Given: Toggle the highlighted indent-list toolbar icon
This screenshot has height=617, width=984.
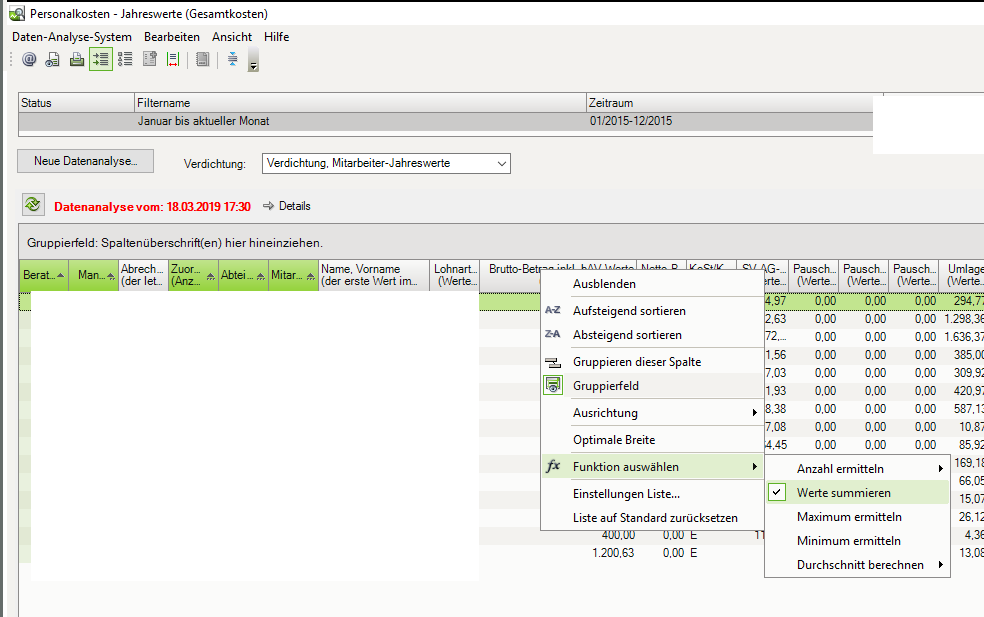Looking at the screenshot, I should (100, 60).
